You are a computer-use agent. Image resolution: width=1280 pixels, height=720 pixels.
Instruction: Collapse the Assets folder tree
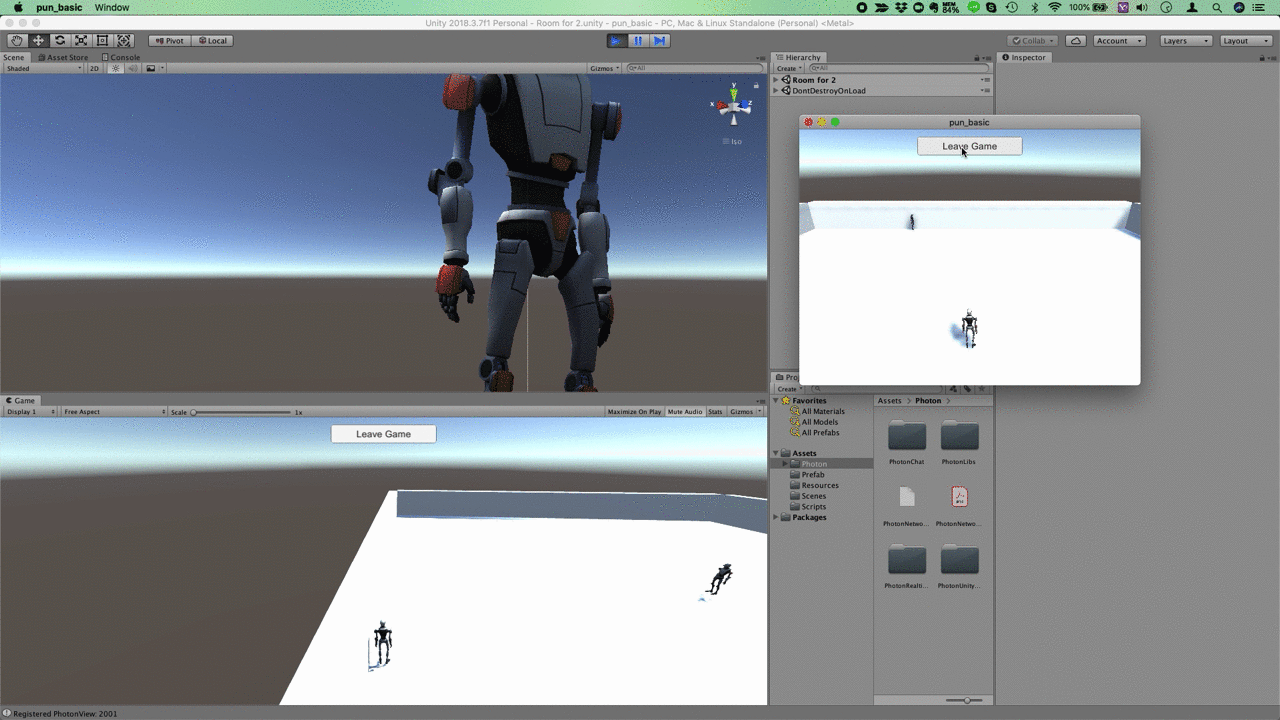point(777,454)
